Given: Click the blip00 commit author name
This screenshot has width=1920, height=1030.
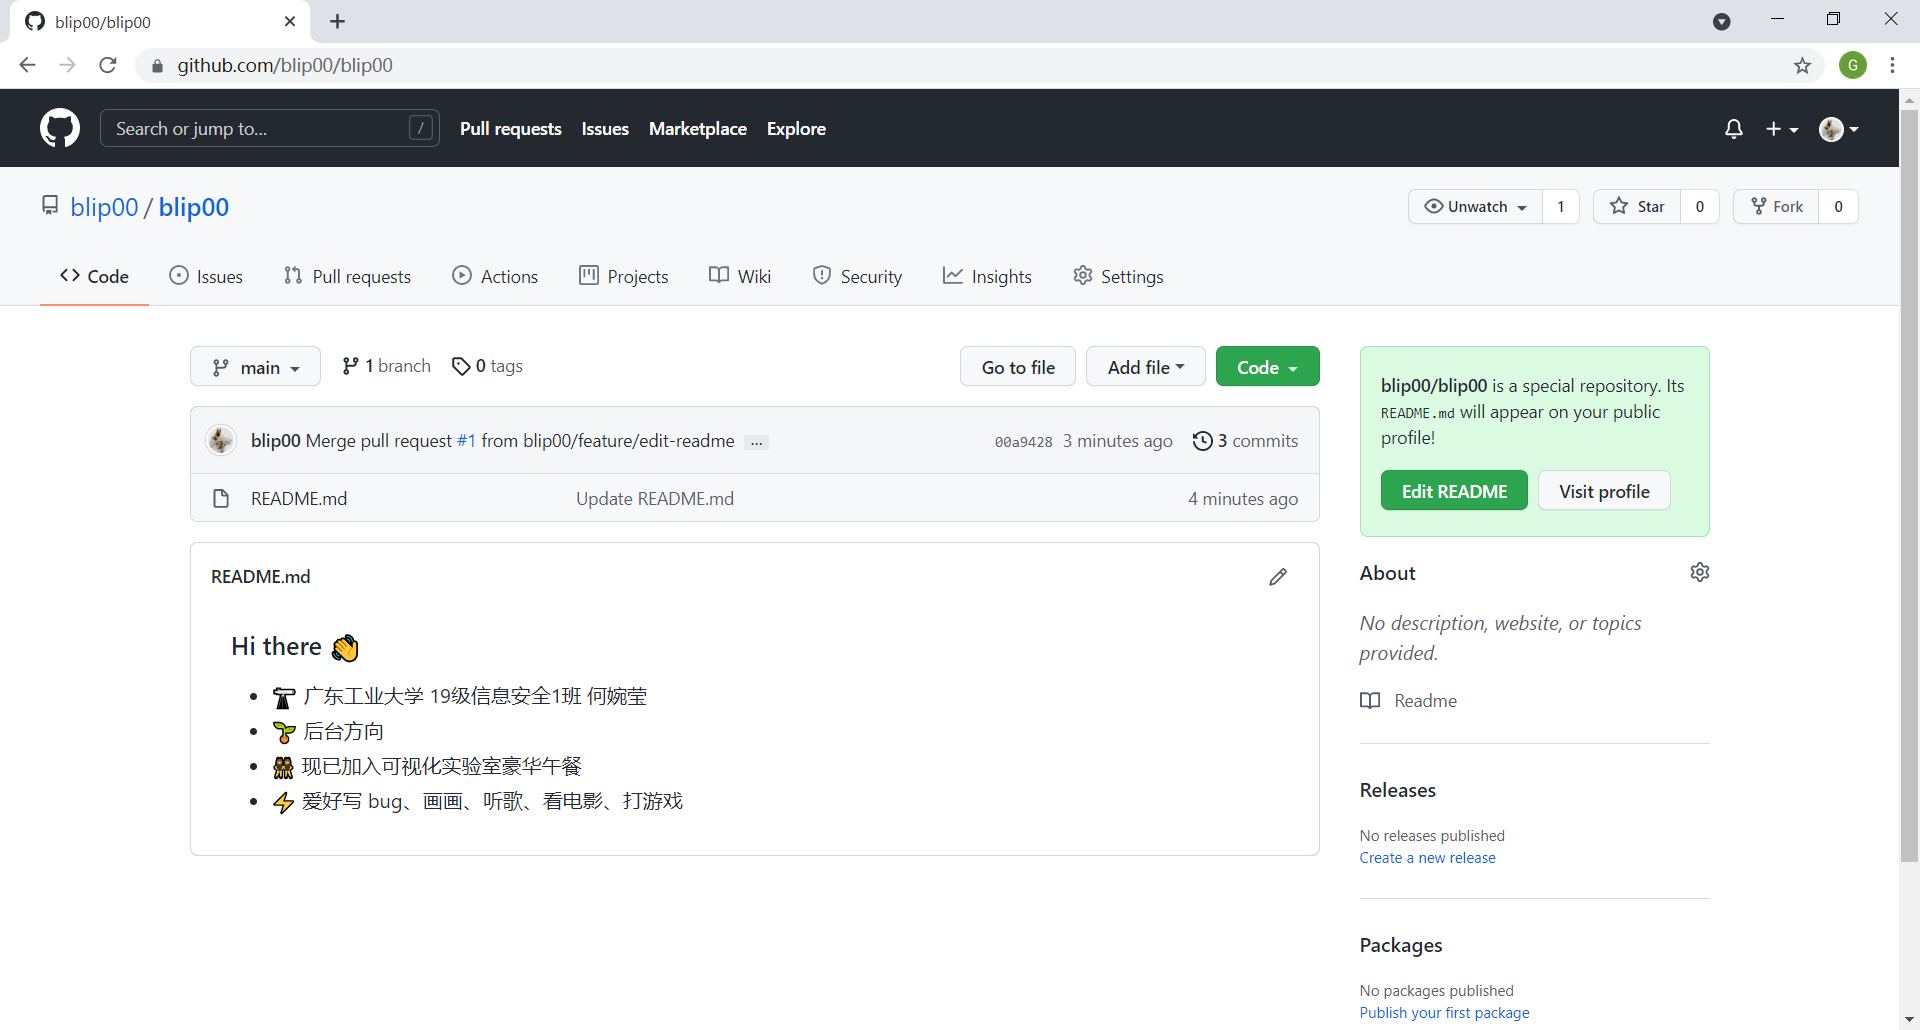Looking at the screenshot, I should [x=275, y=441].
